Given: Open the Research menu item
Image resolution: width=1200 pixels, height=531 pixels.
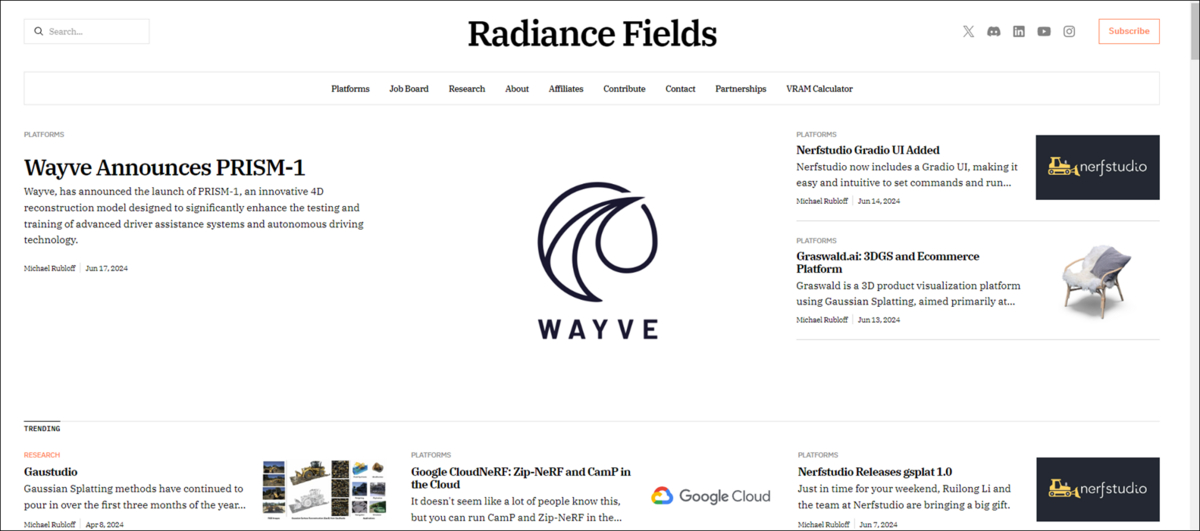Looking at the screenshot, I should point(467,89).
